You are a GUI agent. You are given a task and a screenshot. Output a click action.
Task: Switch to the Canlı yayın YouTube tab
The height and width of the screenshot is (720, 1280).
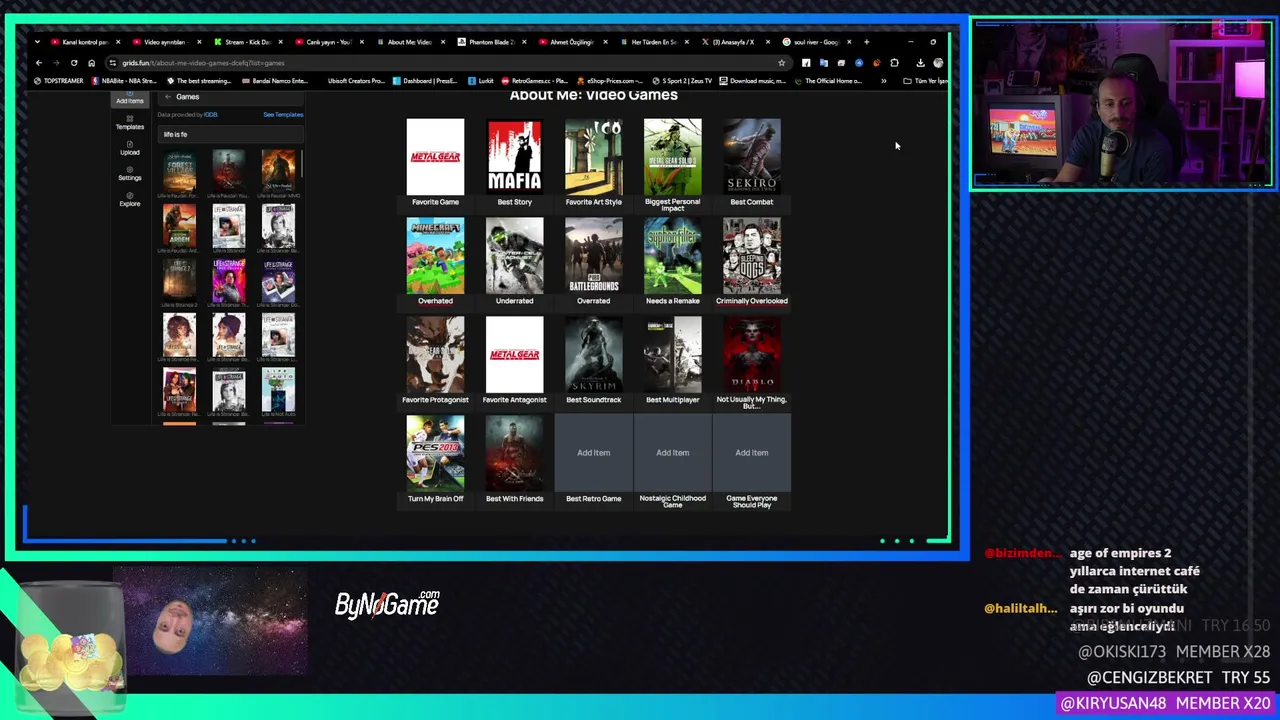(328, 42)
